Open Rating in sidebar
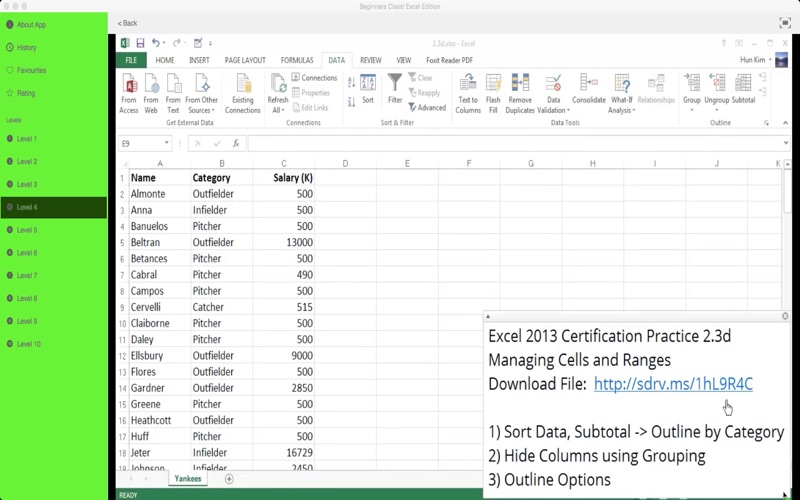Viewport: 800px width, 500px height. coord(26,93)
